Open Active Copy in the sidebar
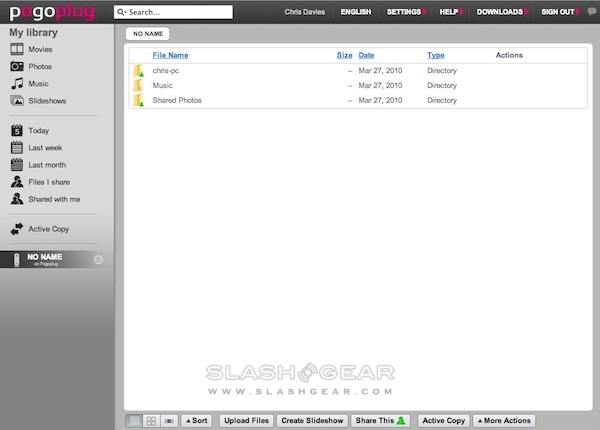Viewport: 600px width, 430px height. 48,229
